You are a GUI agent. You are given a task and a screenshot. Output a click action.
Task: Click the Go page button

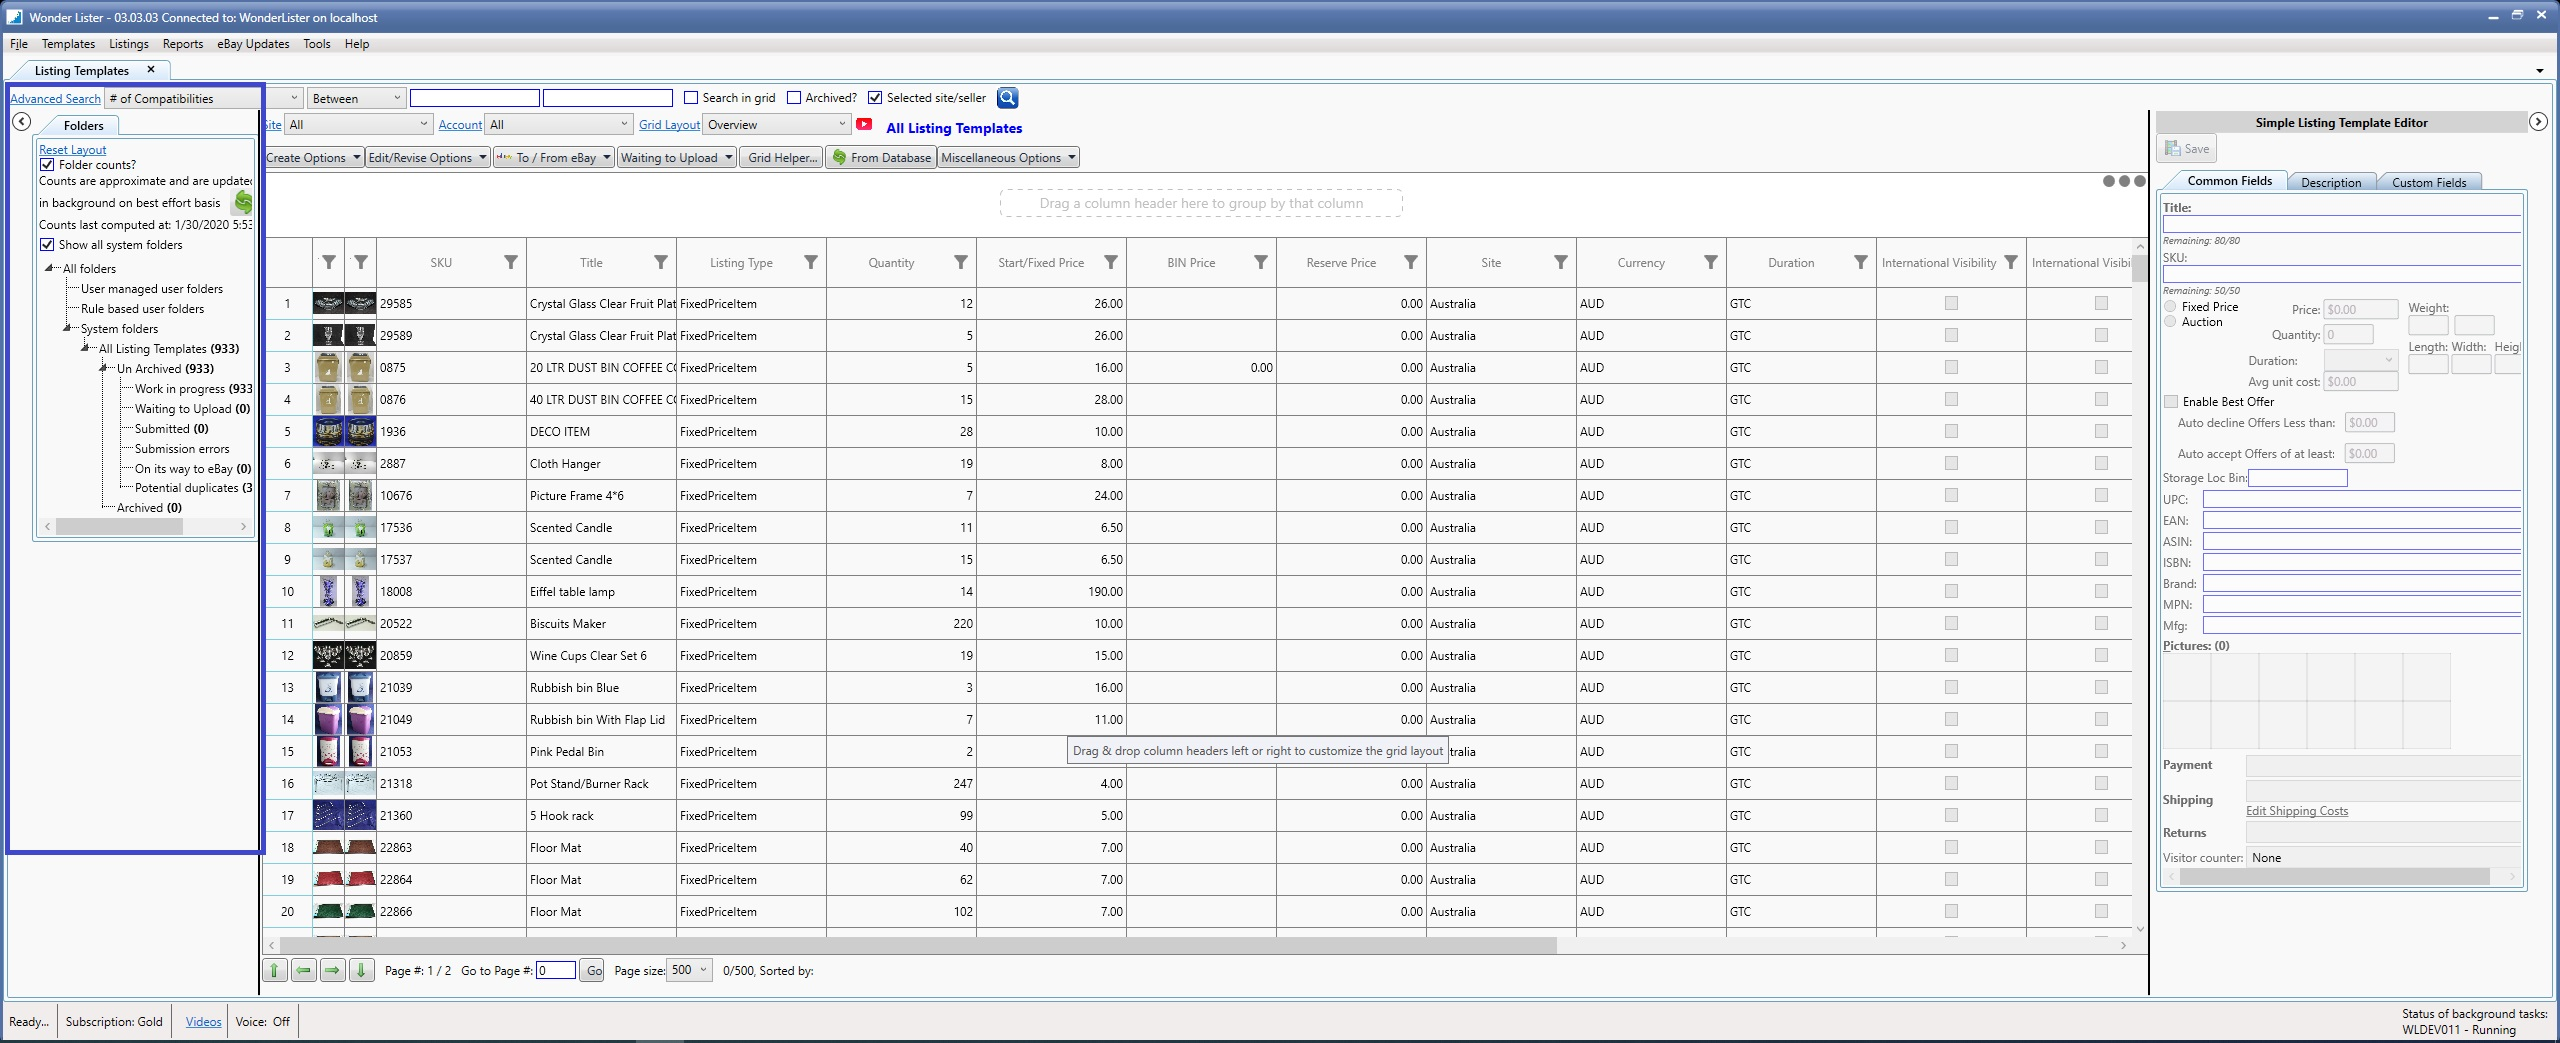[593, 970]
